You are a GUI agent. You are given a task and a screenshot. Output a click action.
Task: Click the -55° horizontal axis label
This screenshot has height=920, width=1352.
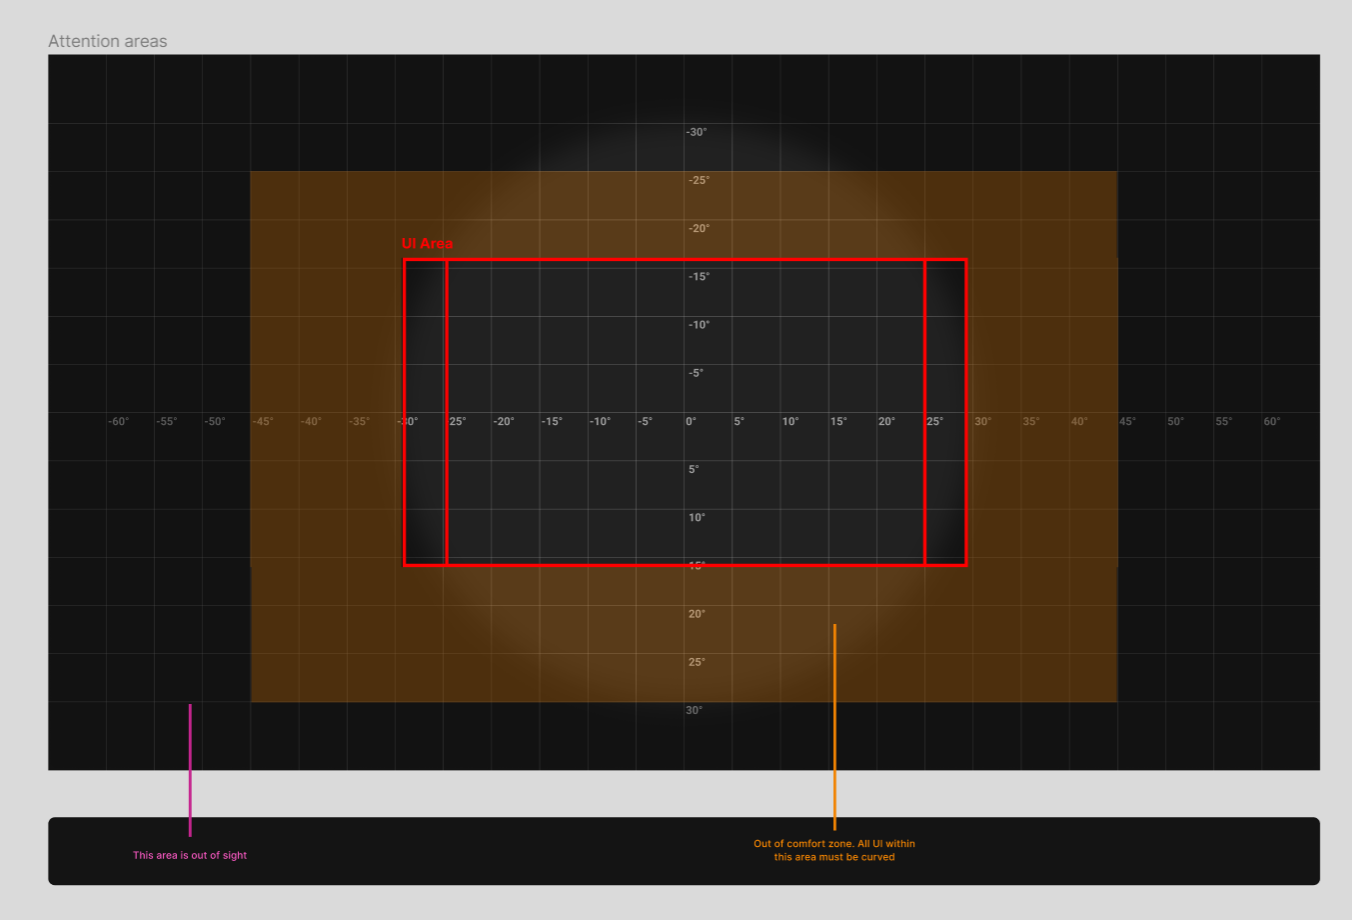point(166,421)
